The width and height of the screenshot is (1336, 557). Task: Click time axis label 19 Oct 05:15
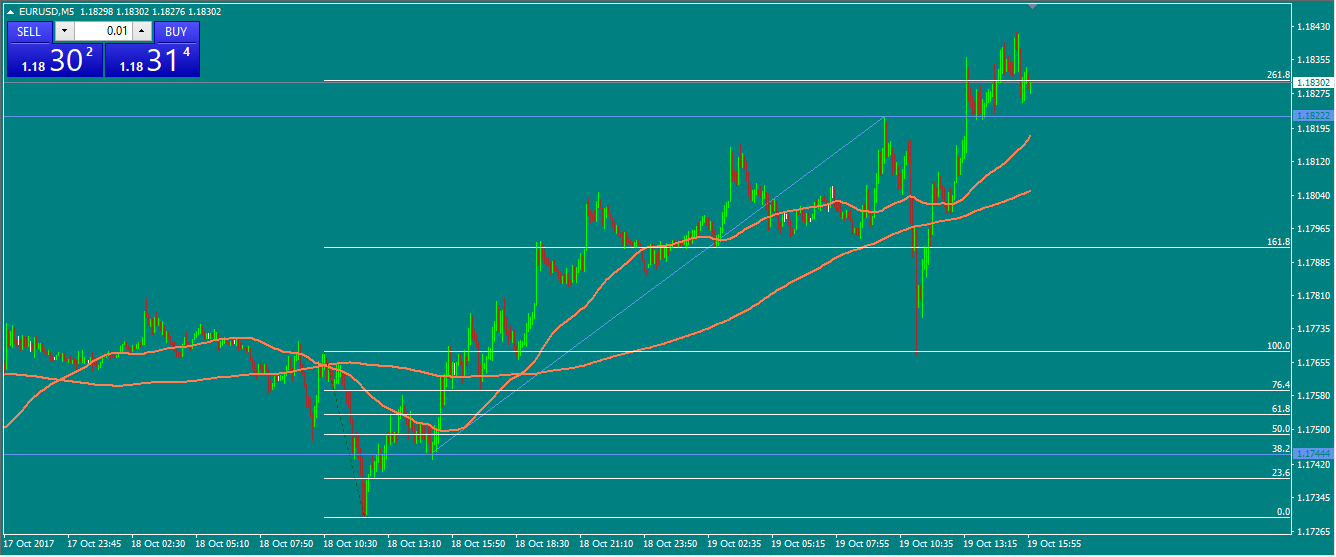798,545
